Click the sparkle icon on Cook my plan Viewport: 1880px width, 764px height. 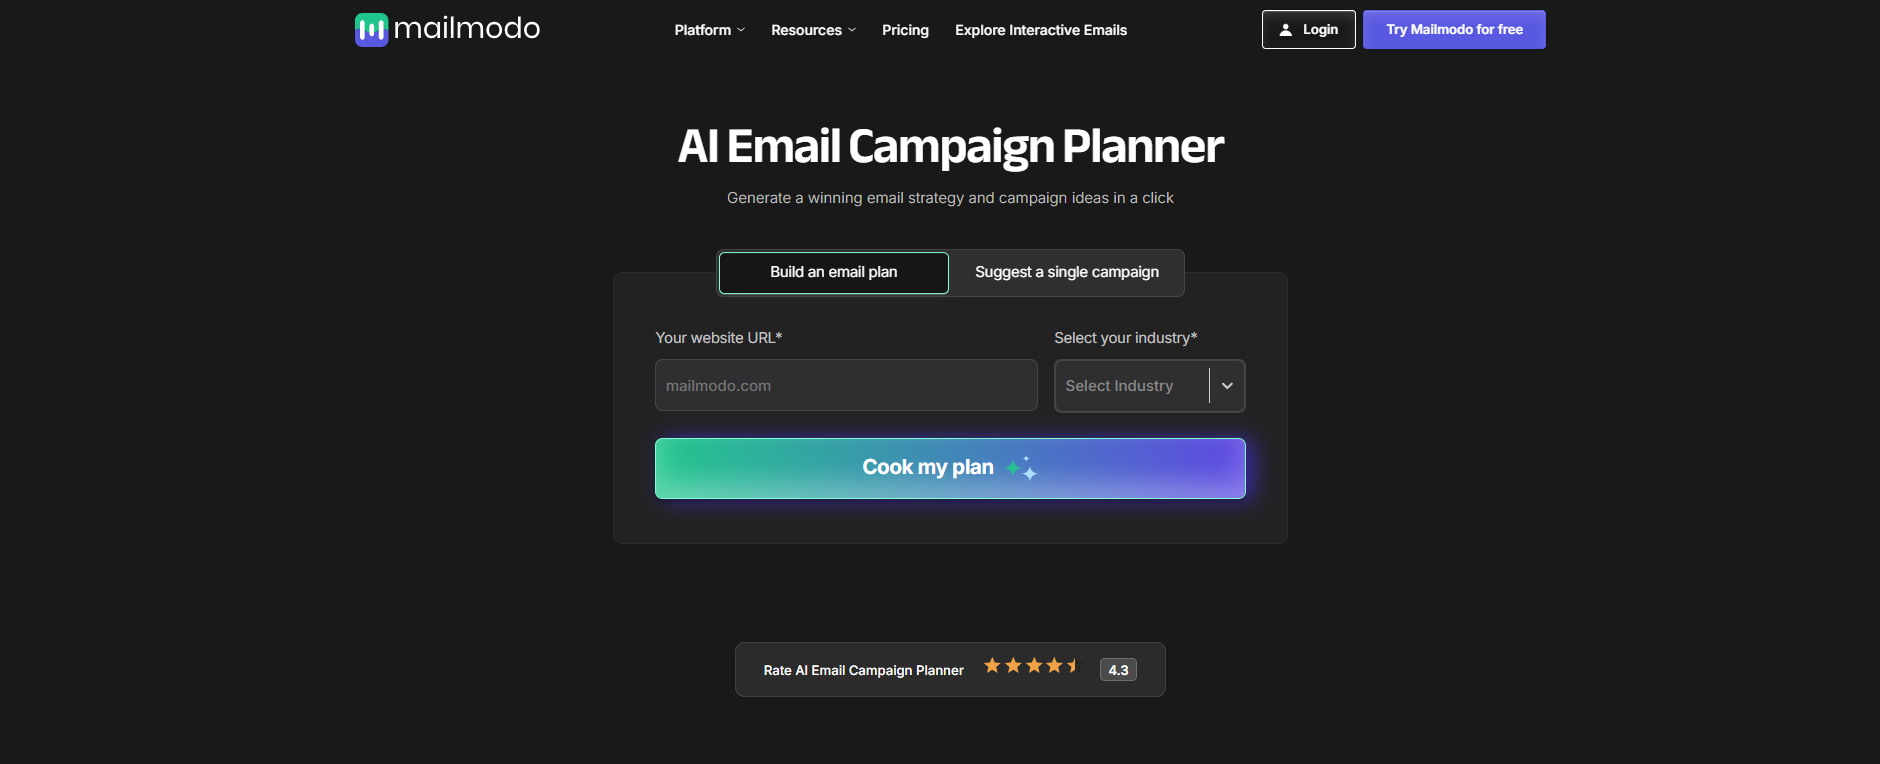click(1022, 468)
